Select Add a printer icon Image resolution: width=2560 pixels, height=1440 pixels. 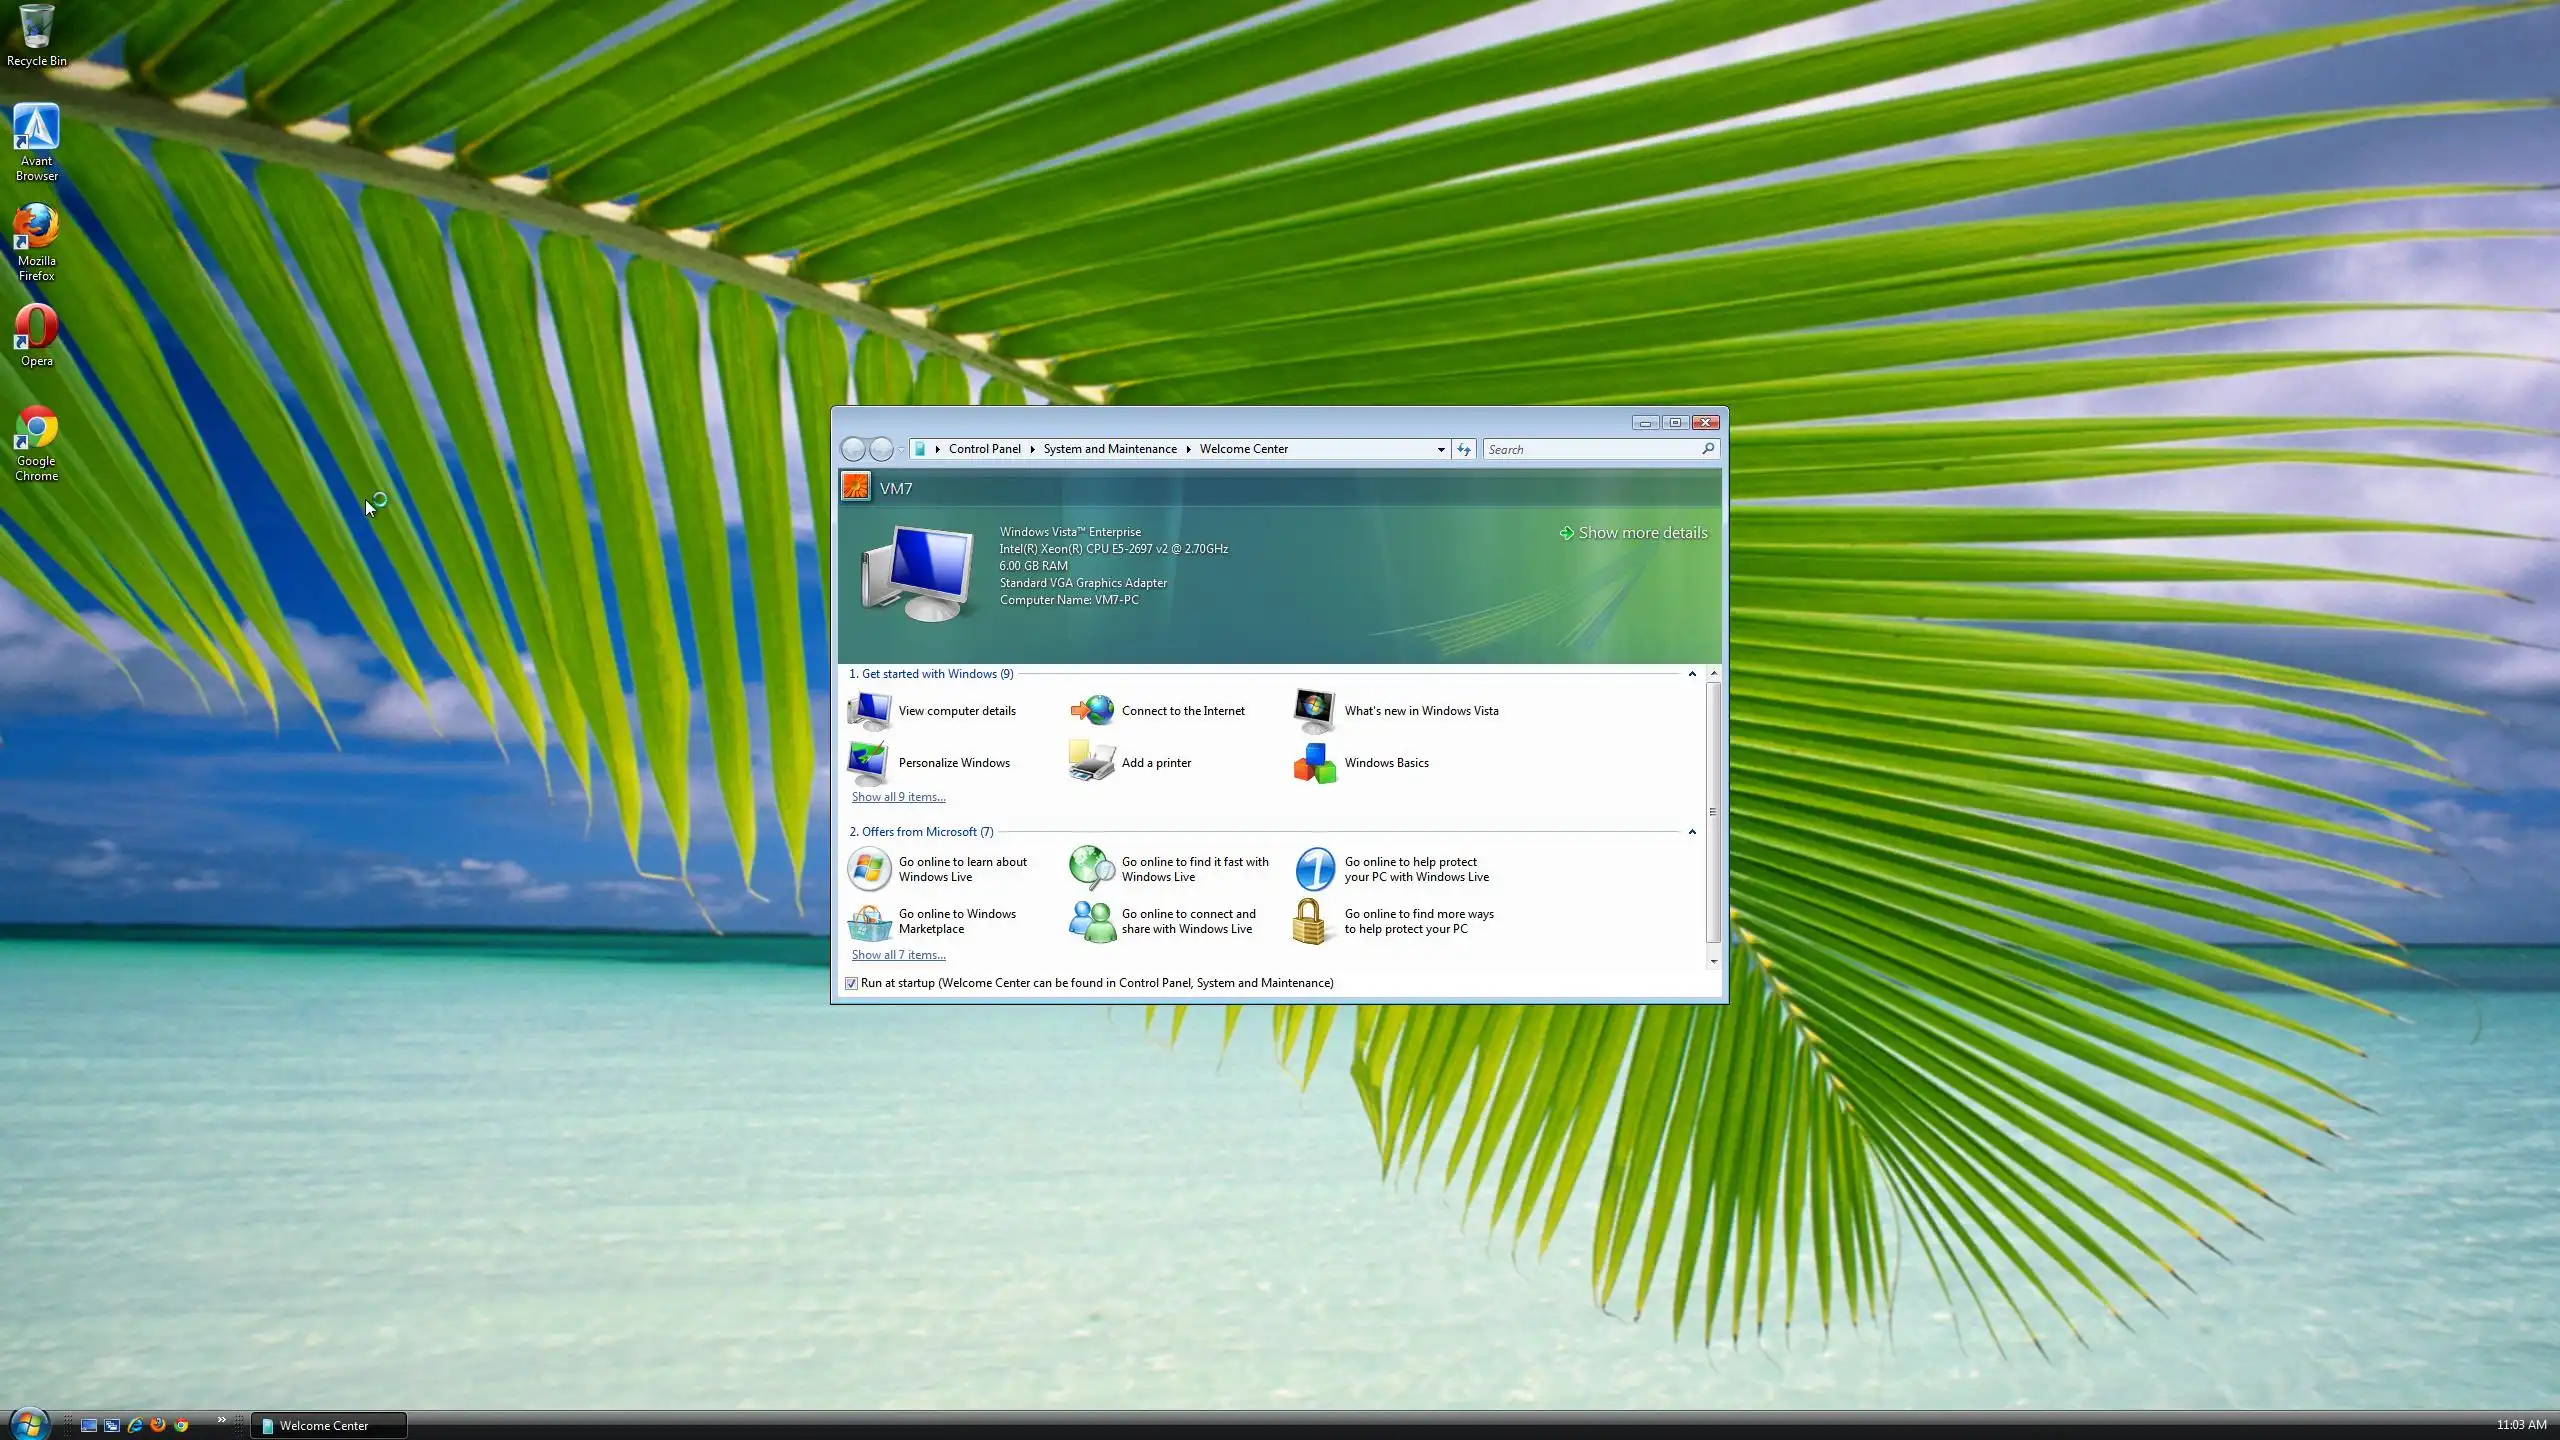1092,763
